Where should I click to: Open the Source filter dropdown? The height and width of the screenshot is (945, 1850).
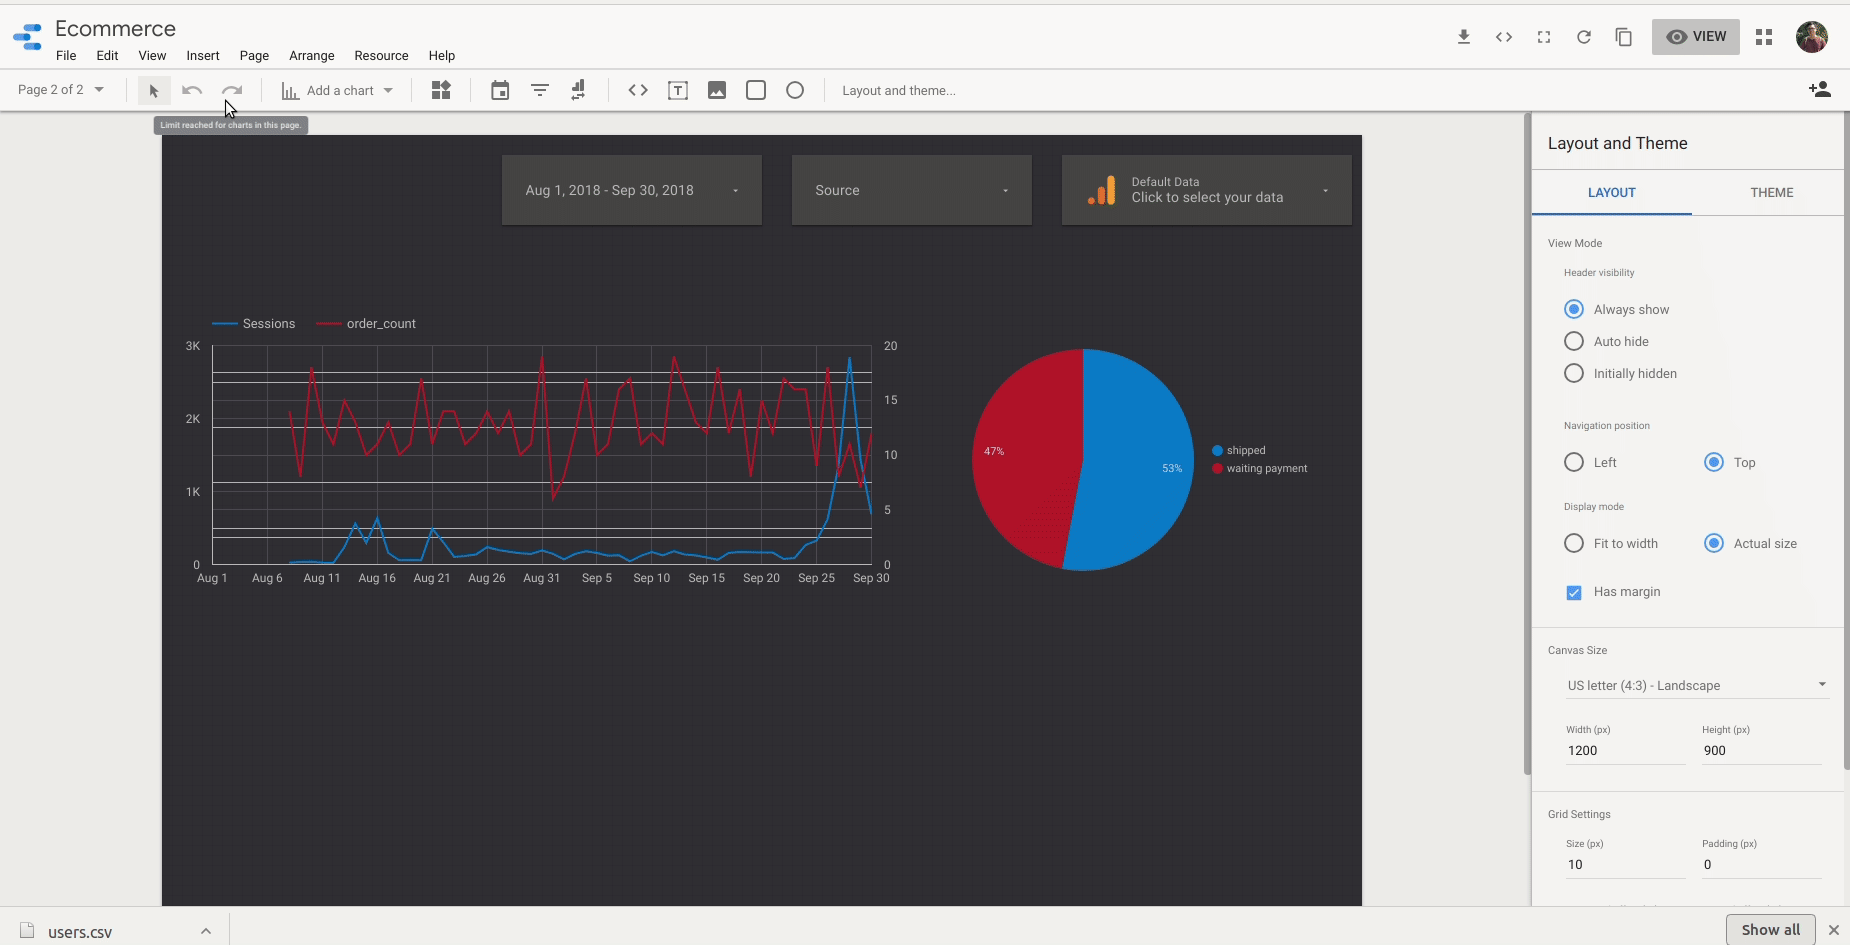[x=912, y=190]
